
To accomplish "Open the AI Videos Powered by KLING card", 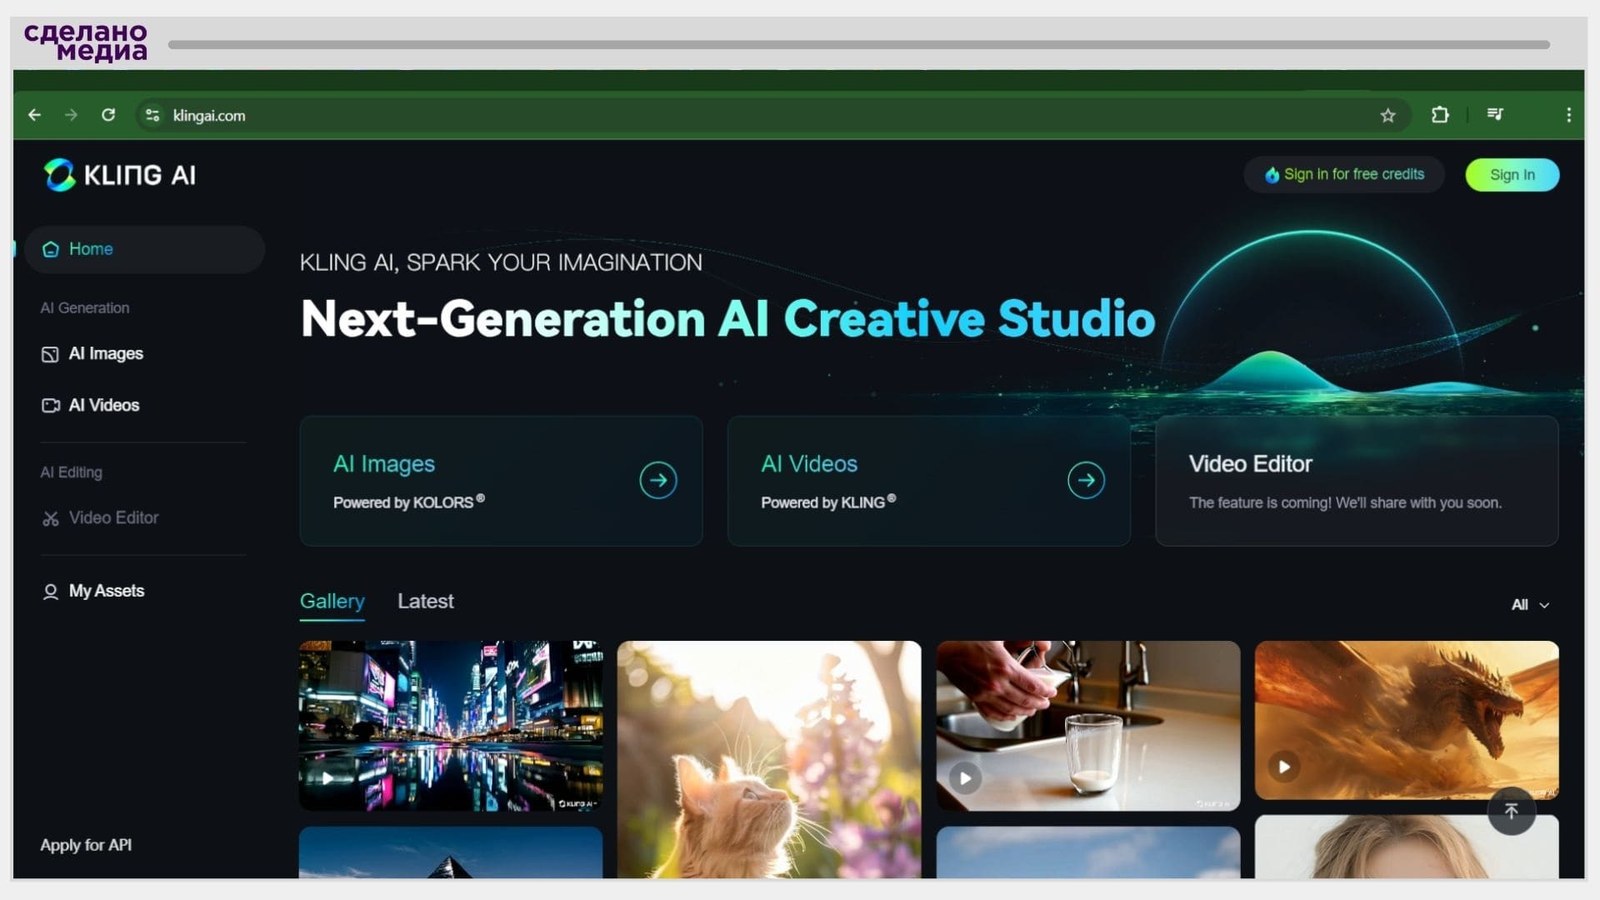I will (x=929, y=481).
